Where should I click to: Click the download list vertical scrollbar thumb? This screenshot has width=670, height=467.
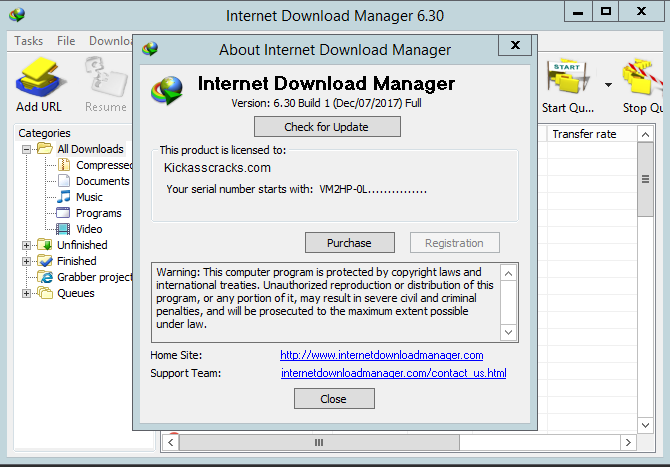pyautogui.click(x=645, y=179)
